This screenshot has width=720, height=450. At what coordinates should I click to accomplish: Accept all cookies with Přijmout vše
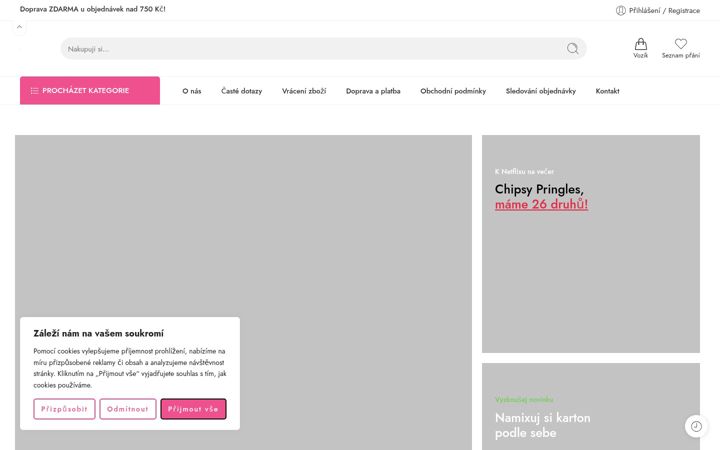coord(193,409)
